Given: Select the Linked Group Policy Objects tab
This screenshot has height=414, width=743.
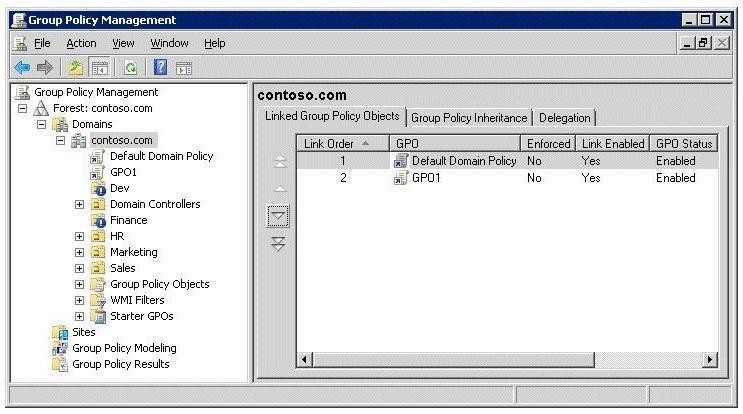Looking at the screenshot, I should (x=332, y=116).
